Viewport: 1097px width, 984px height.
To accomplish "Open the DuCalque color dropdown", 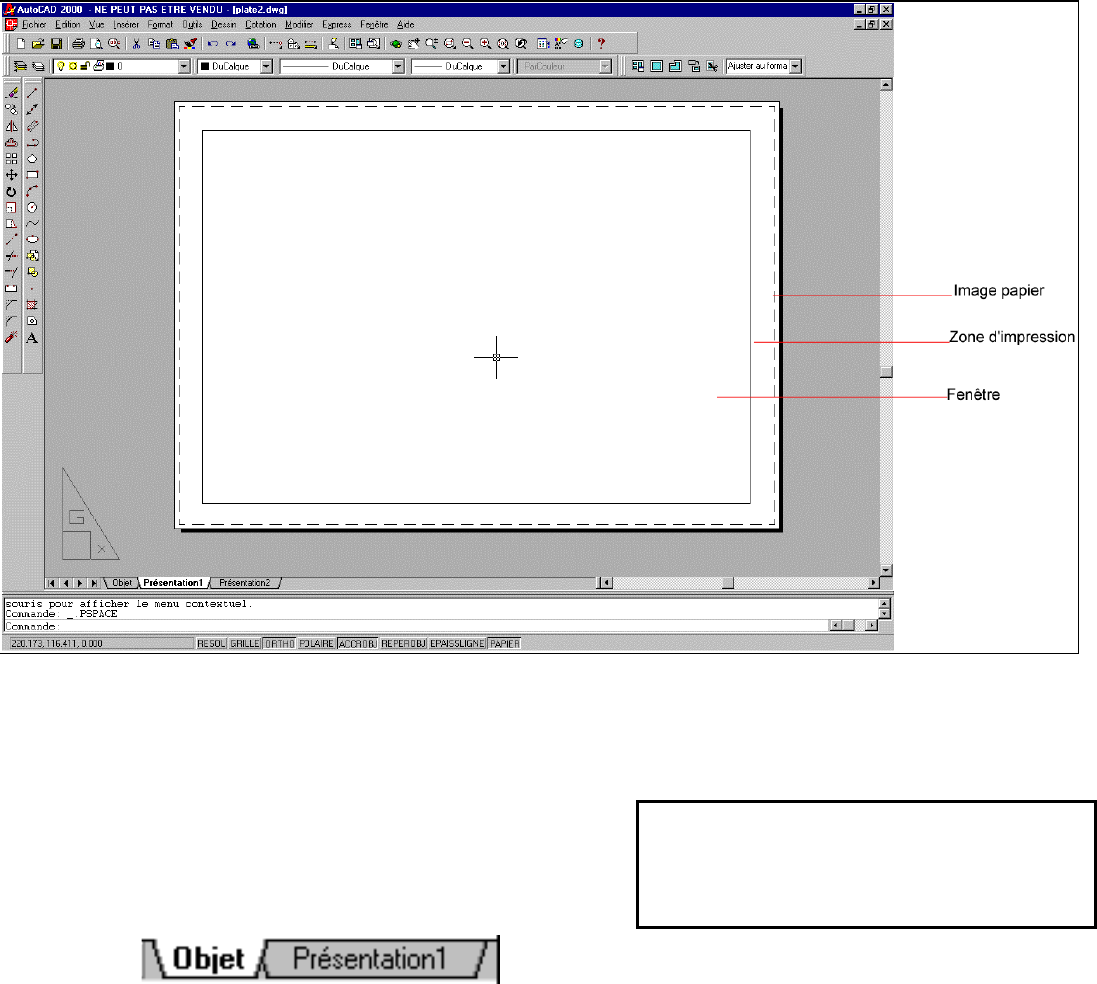I will coord(265,67).
